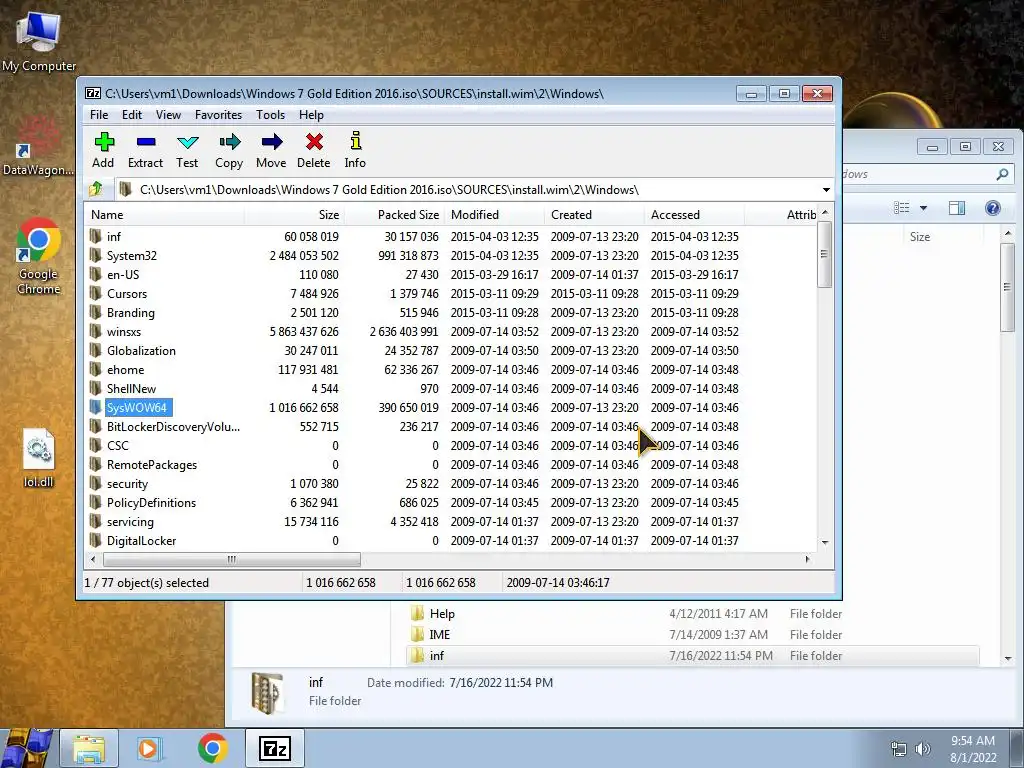Open My Computer desktop icon
The height and width of the screenshot is (768, 1024).
coord(39,42)
